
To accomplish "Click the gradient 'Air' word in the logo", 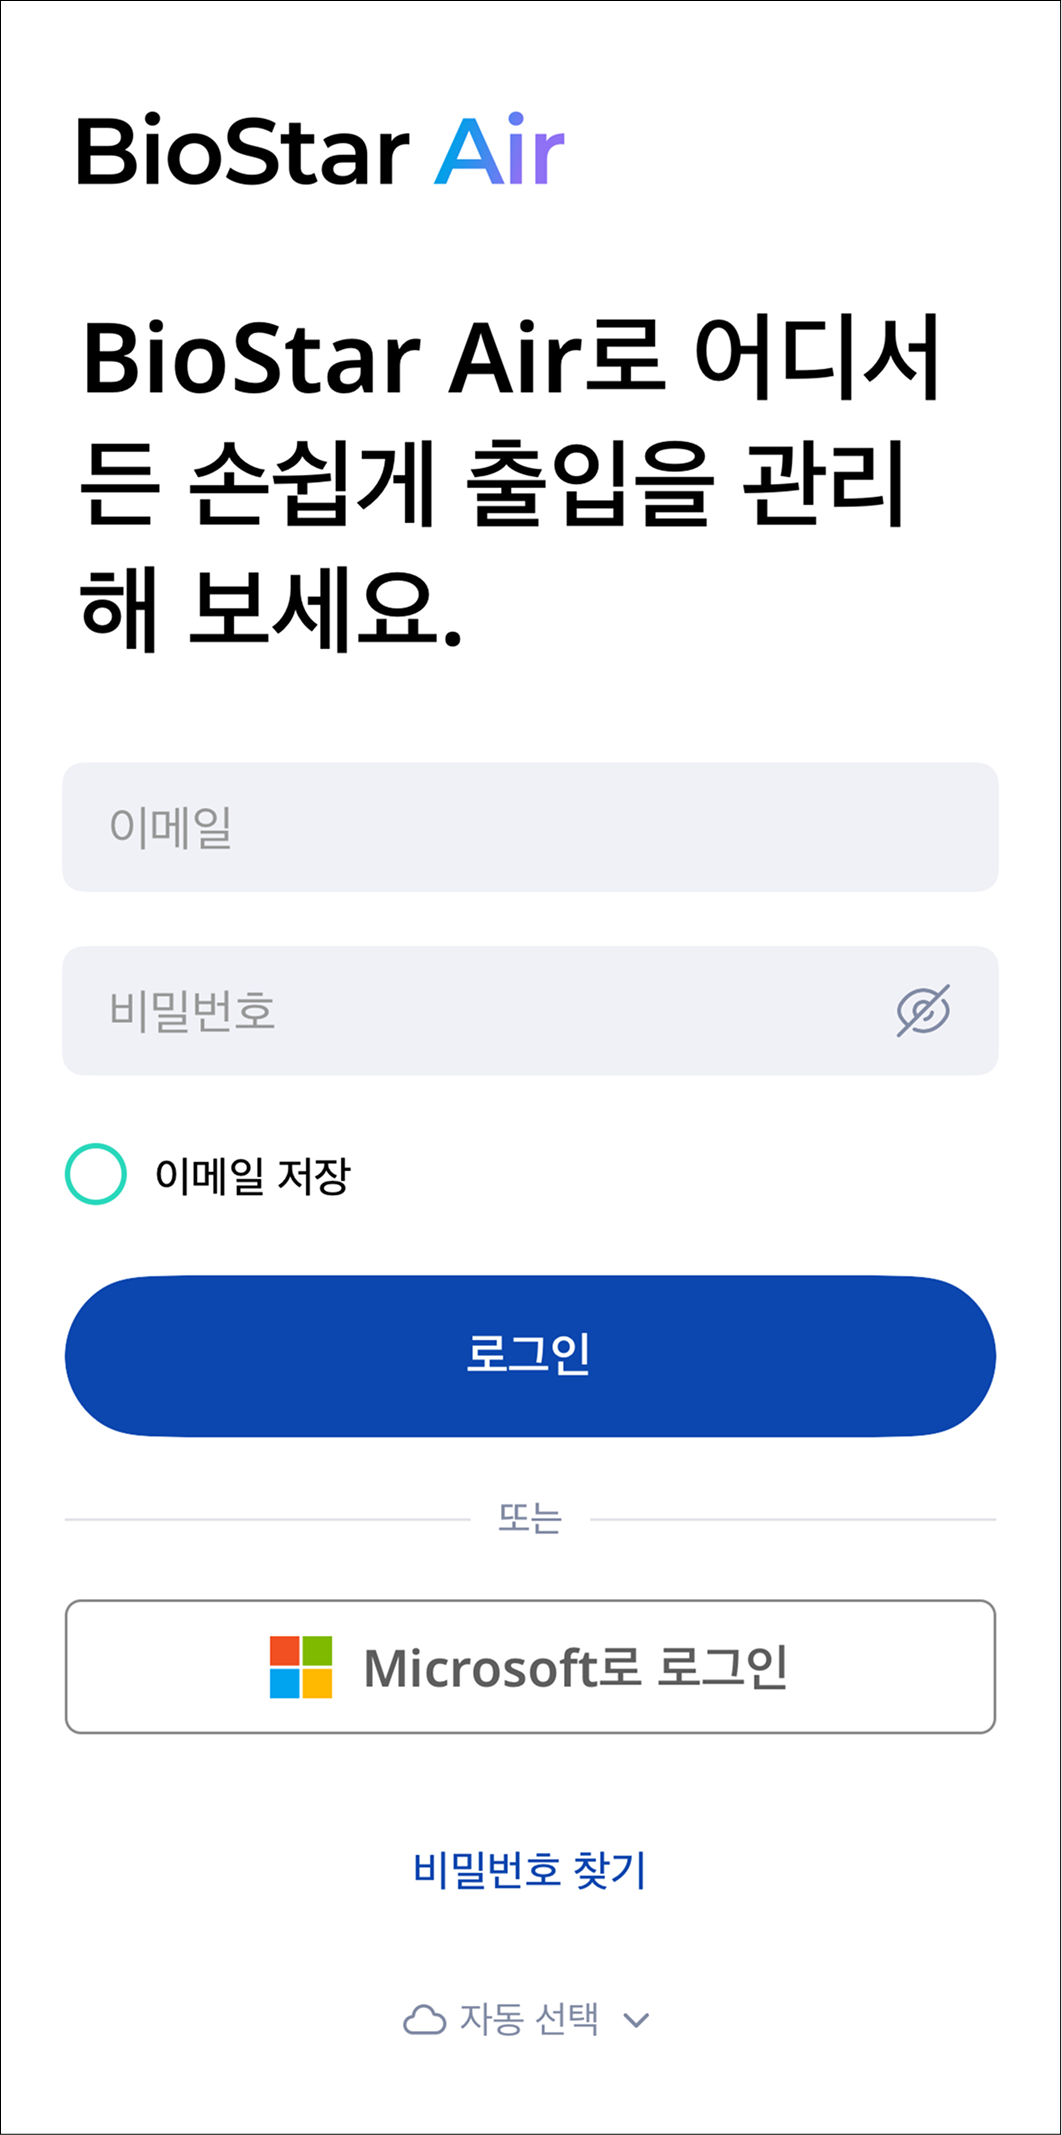I will pyautogui.click(x=499, y=152).
